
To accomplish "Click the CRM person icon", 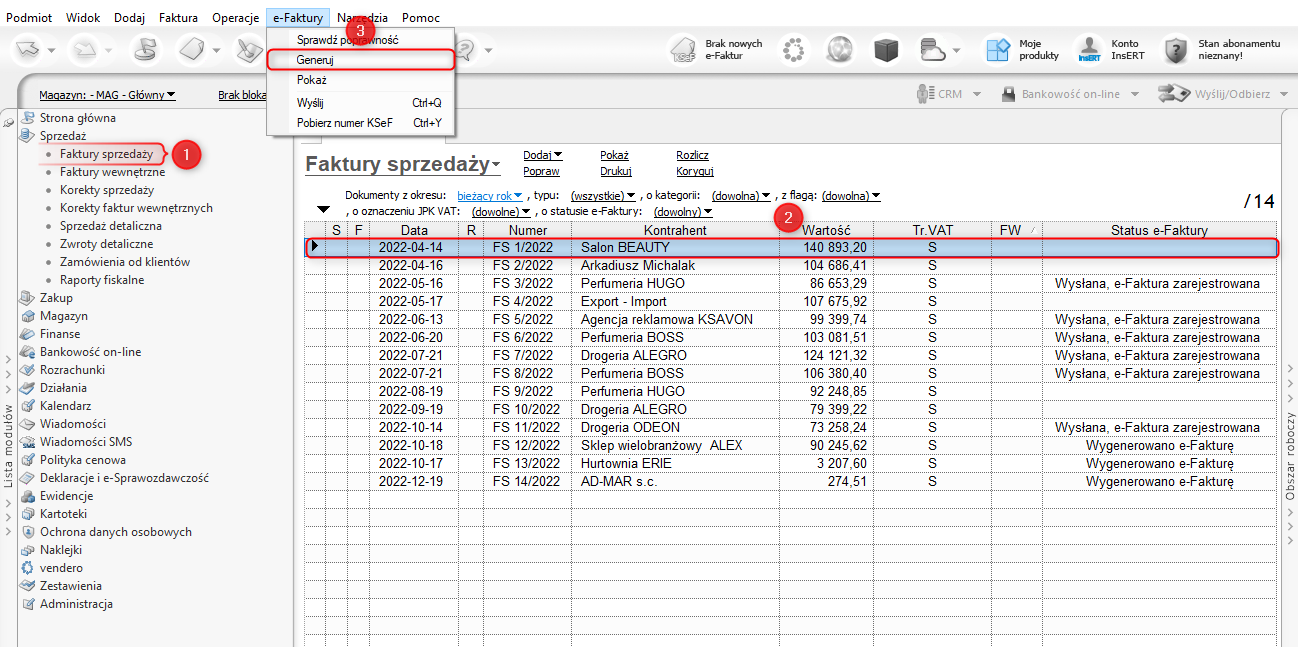I will [x=925, y=94].
